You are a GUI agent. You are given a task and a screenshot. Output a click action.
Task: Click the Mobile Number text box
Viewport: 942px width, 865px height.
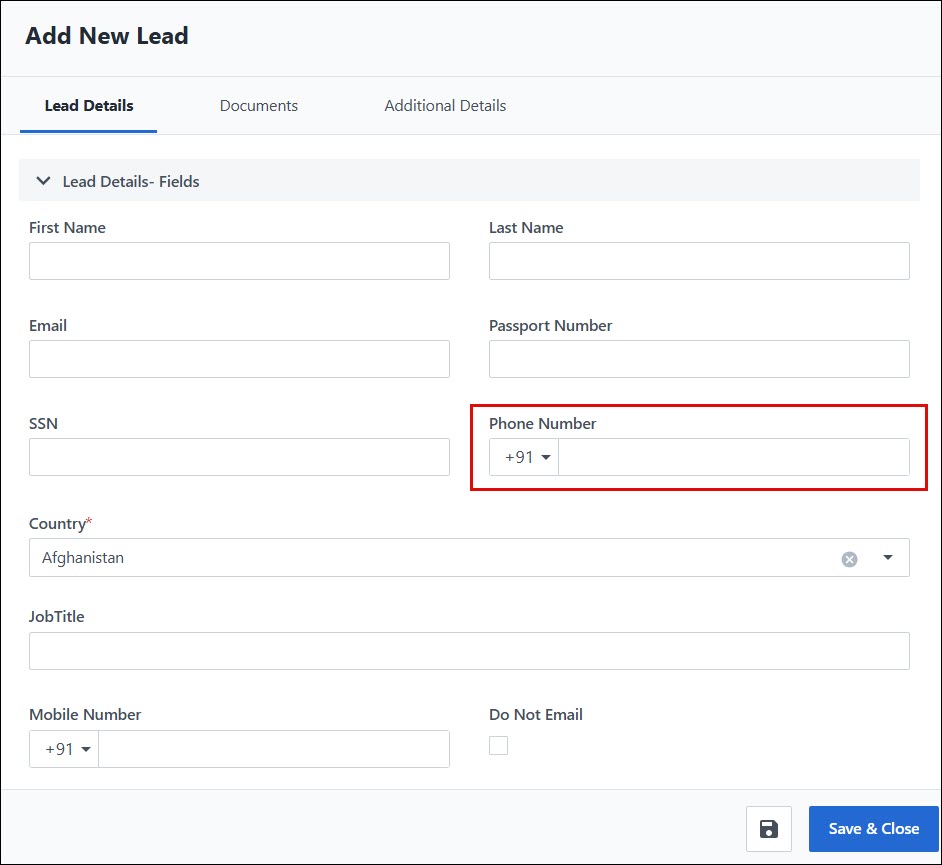pyautogui.click(x=273, y=749)
